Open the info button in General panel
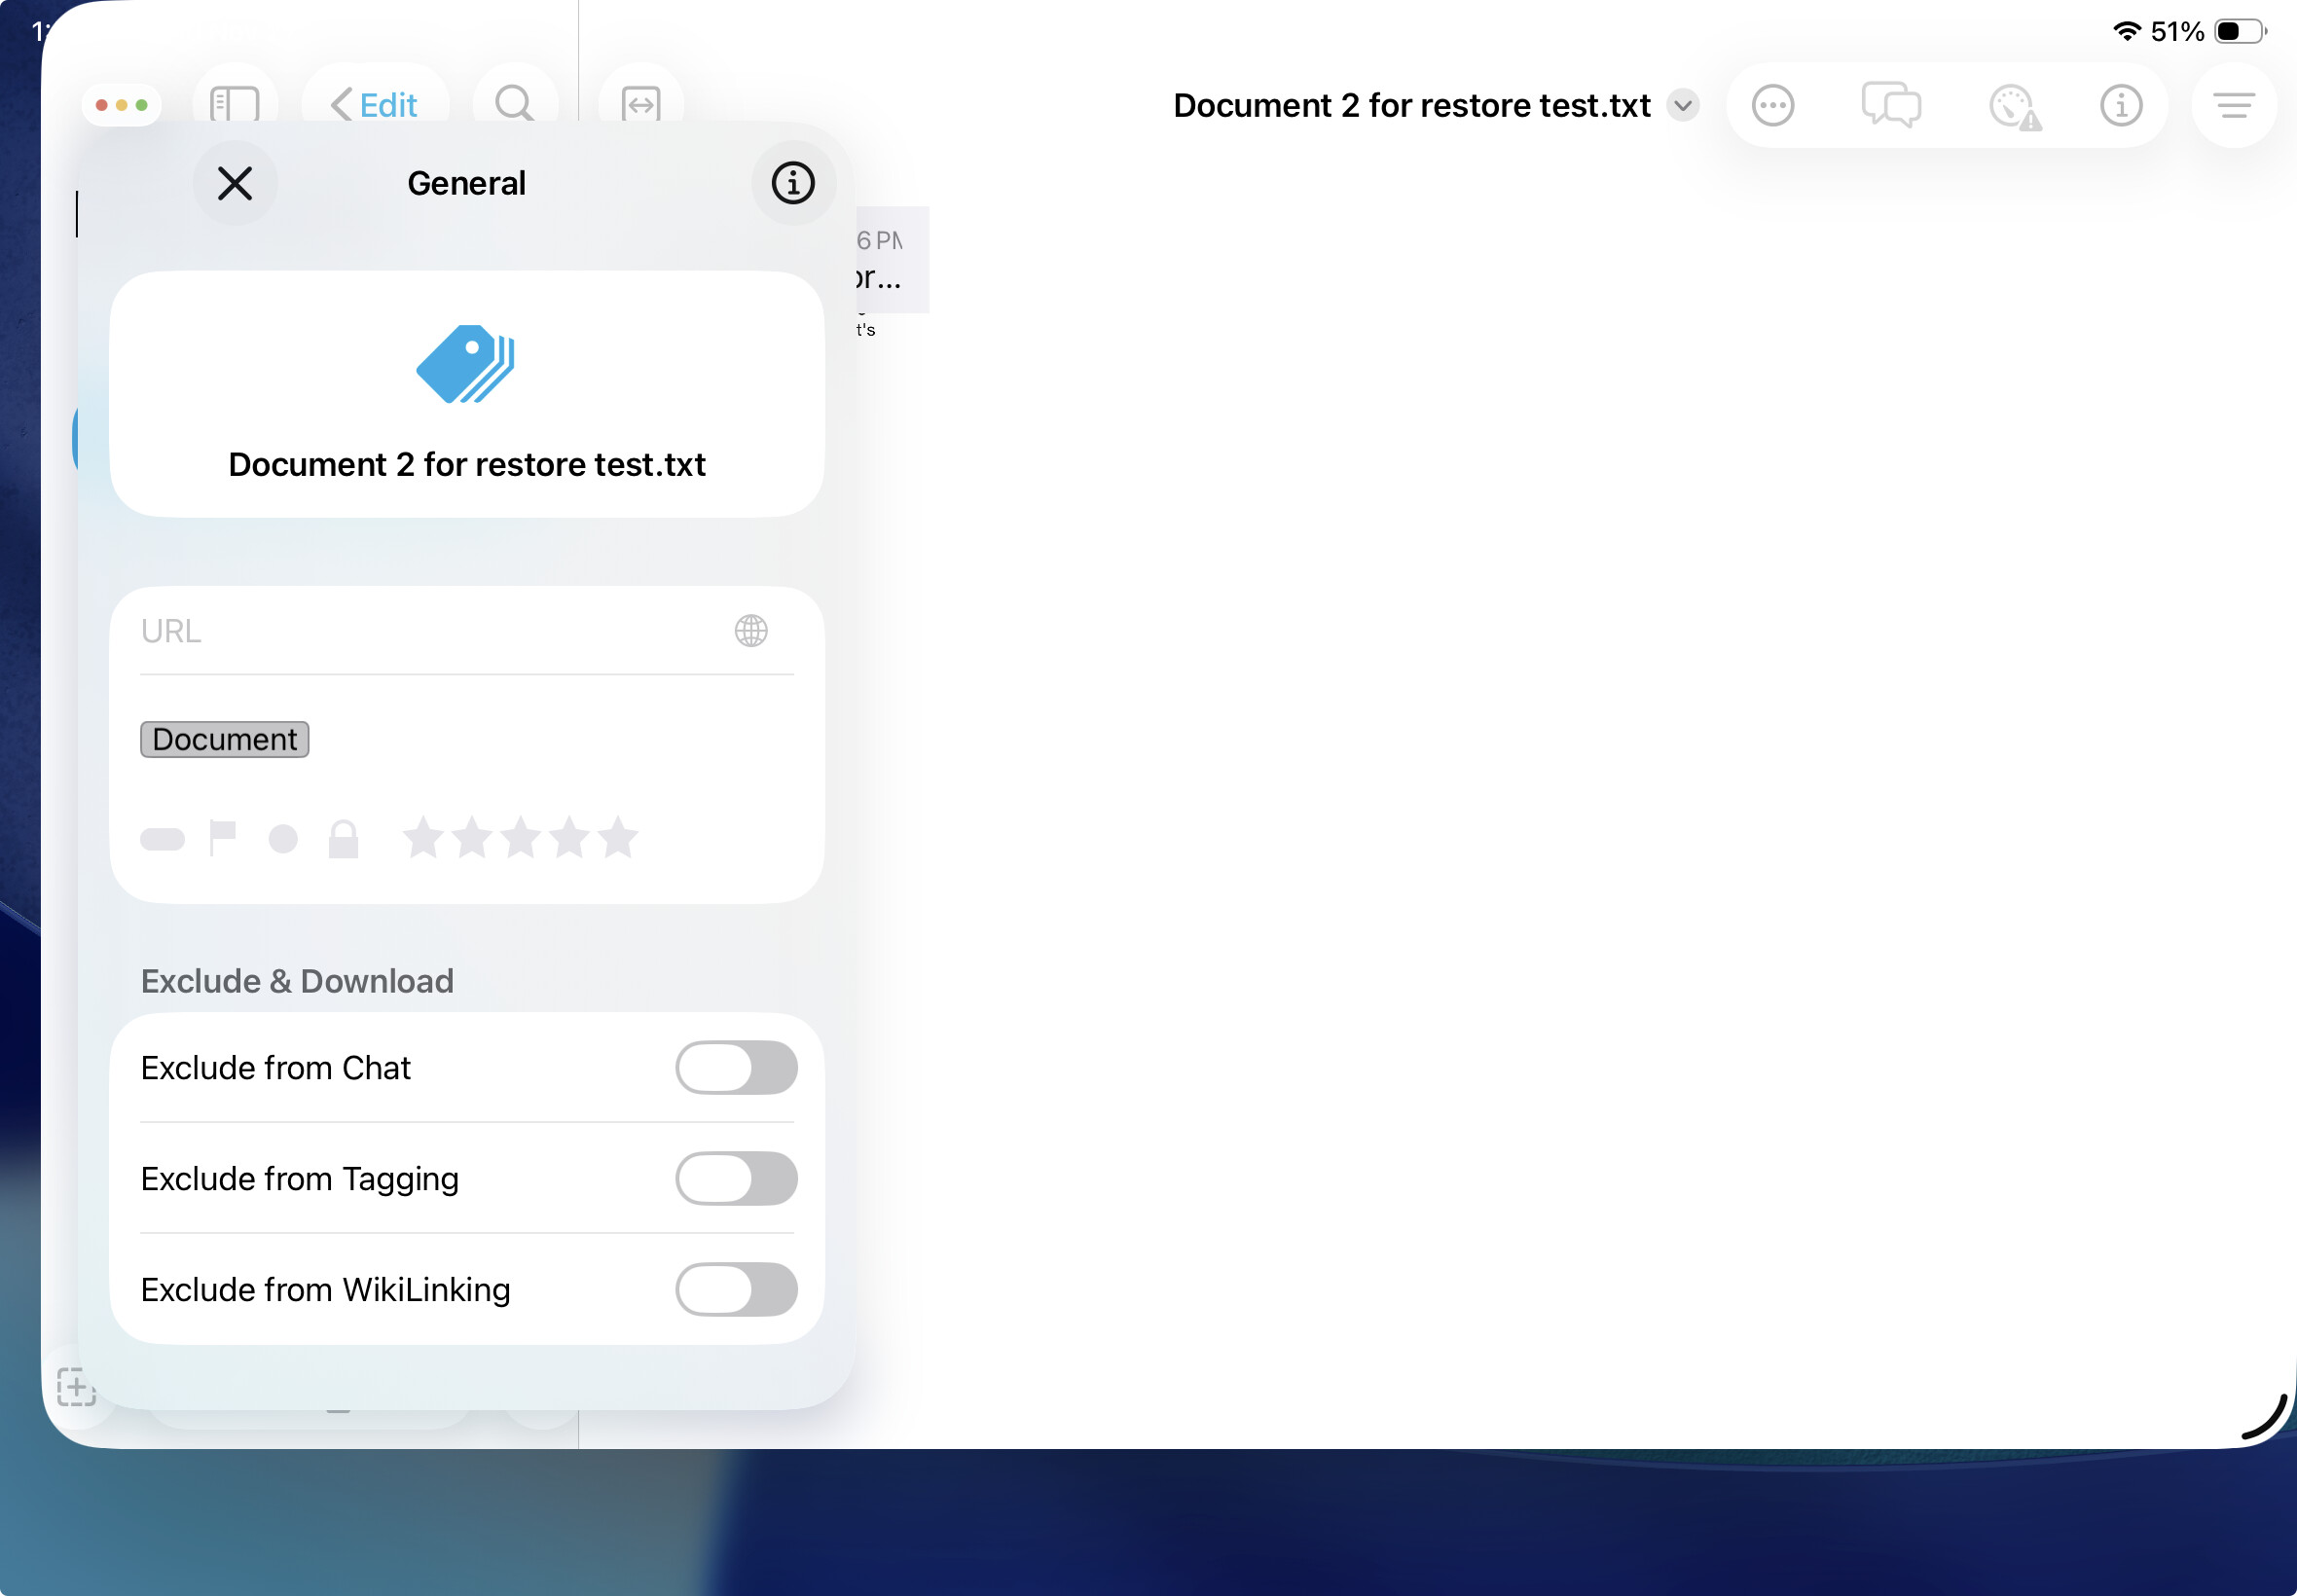This screenshot has height=1596, width=2297. (793, 183)
